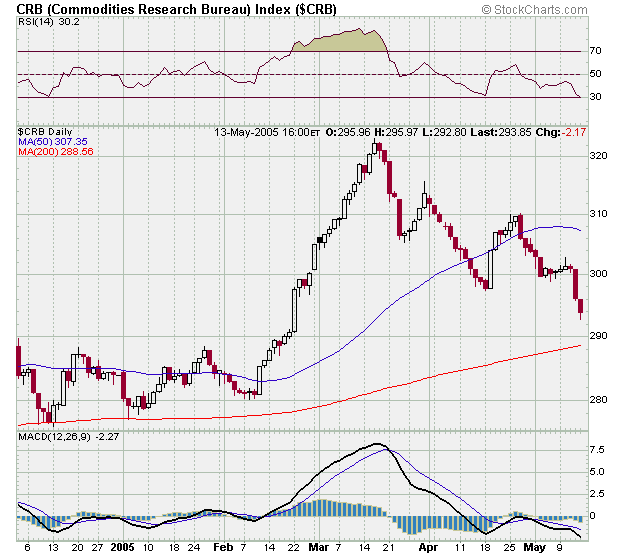Click the RSI axis label "50"
620x558 pixels.
pos(595,74)
